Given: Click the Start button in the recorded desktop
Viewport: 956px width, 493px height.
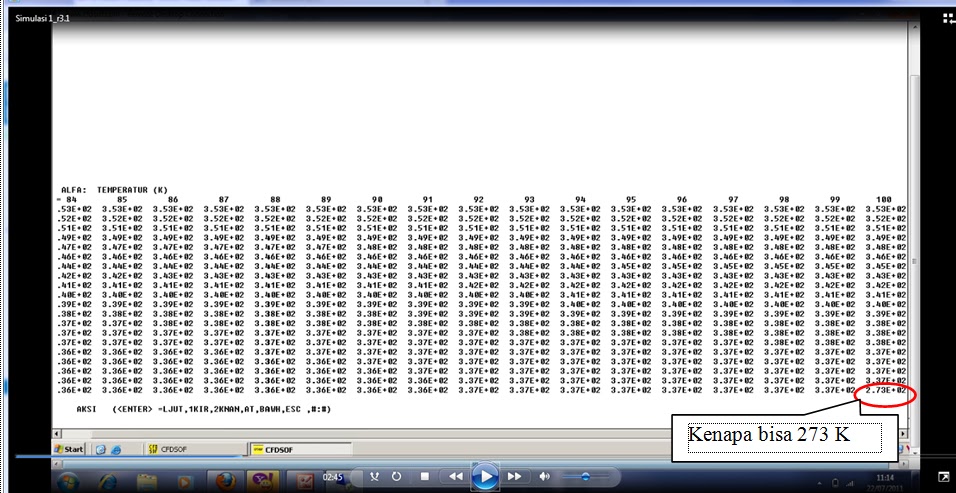Looking at the screenshot, I should pyautogui.click(x=69, y=449).
